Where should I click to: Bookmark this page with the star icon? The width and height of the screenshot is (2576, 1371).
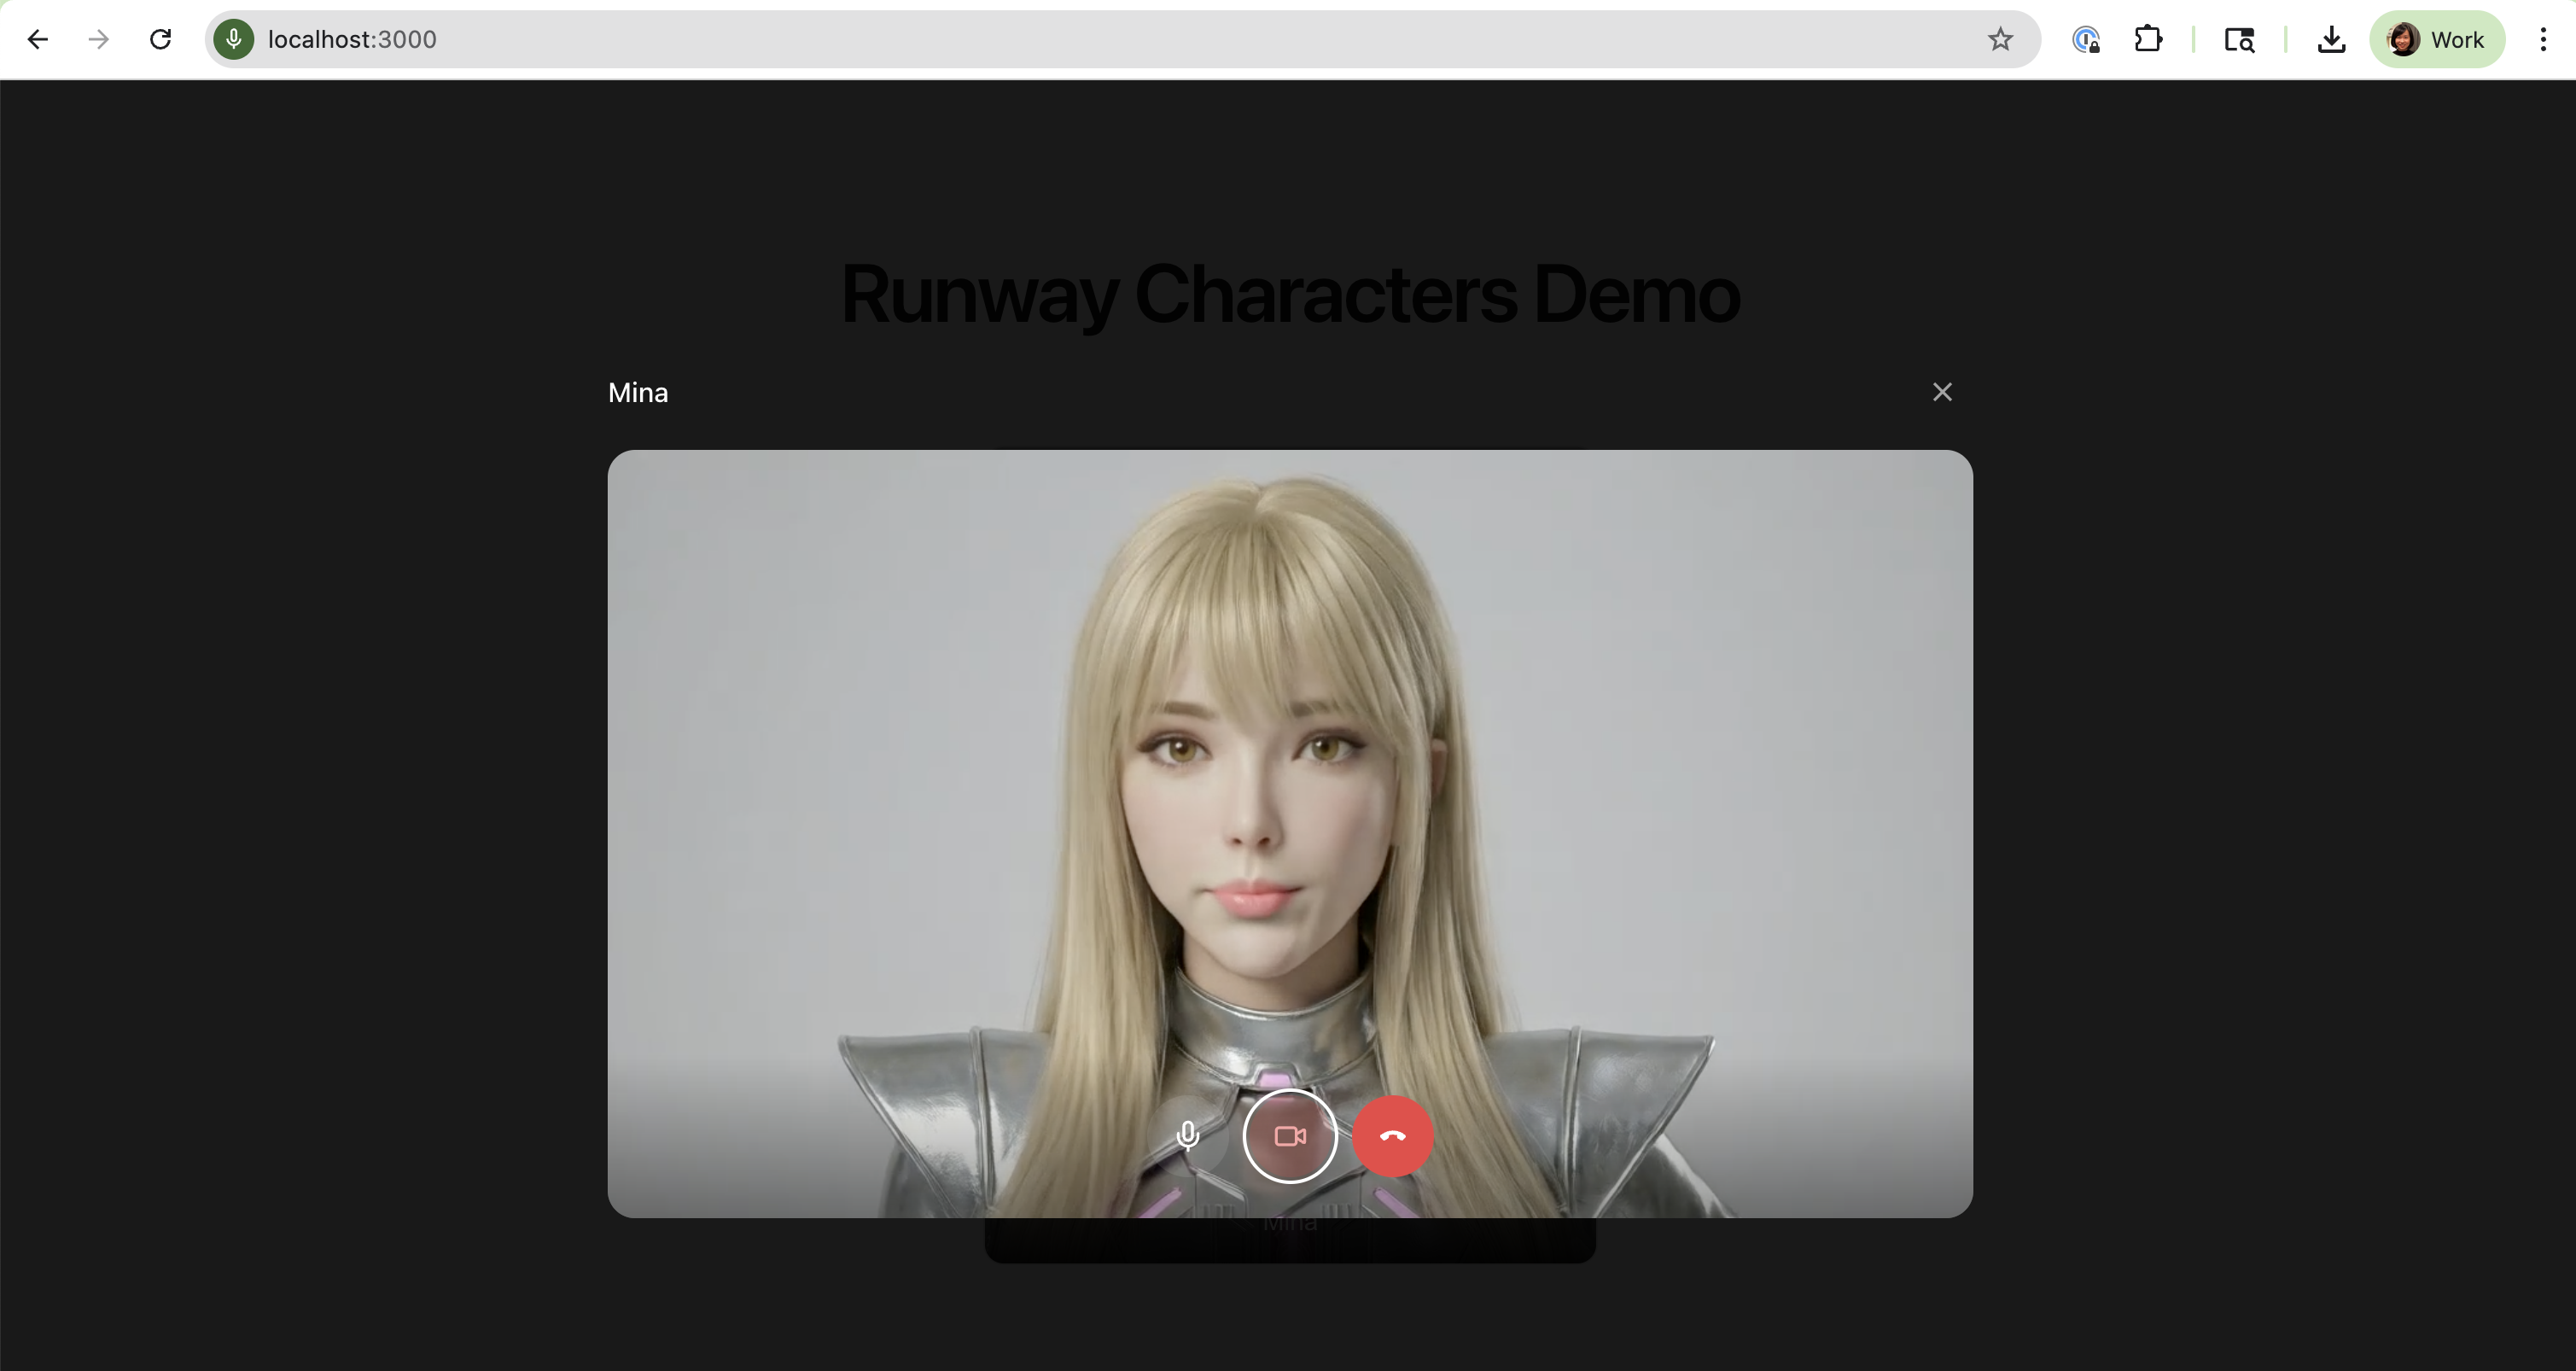[x=2000, y=39]
